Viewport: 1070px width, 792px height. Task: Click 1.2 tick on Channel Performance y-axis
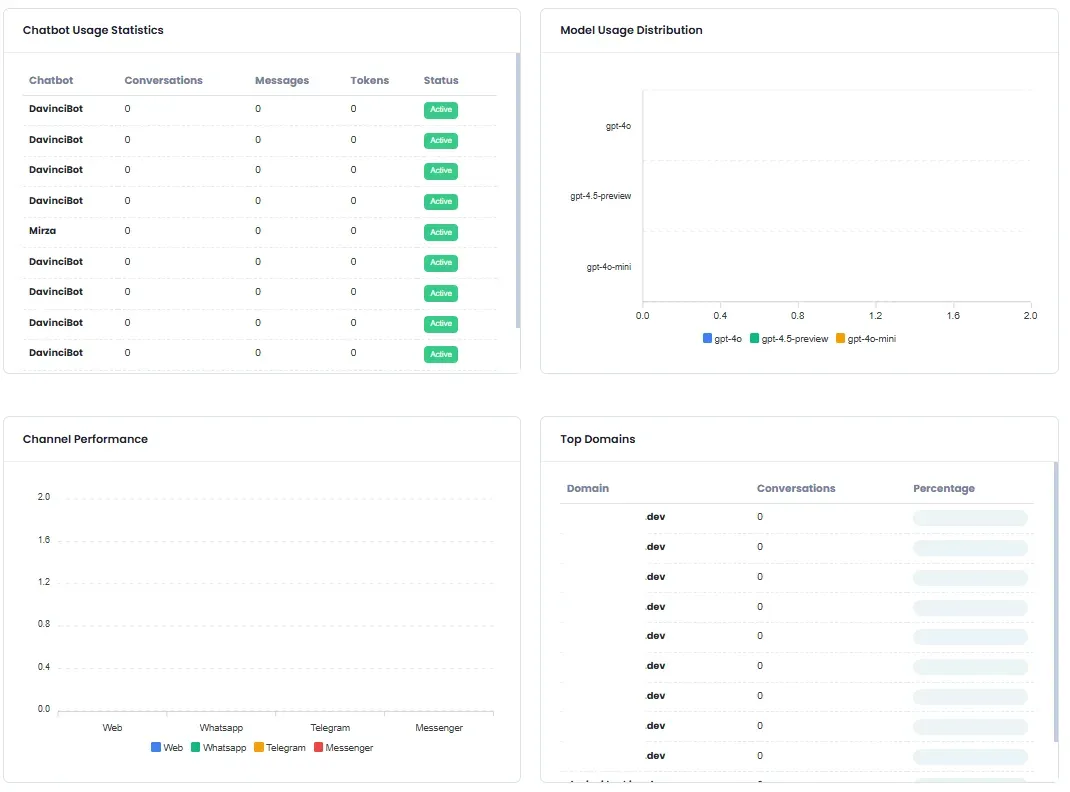pyautogui.click(x=44, y=582)
